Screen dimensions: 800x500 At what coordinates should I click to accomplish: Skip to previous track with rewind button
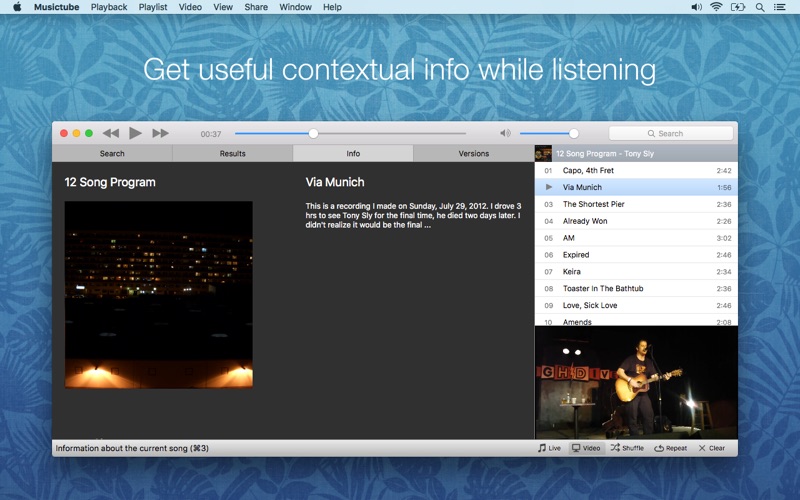click(111, 134)
